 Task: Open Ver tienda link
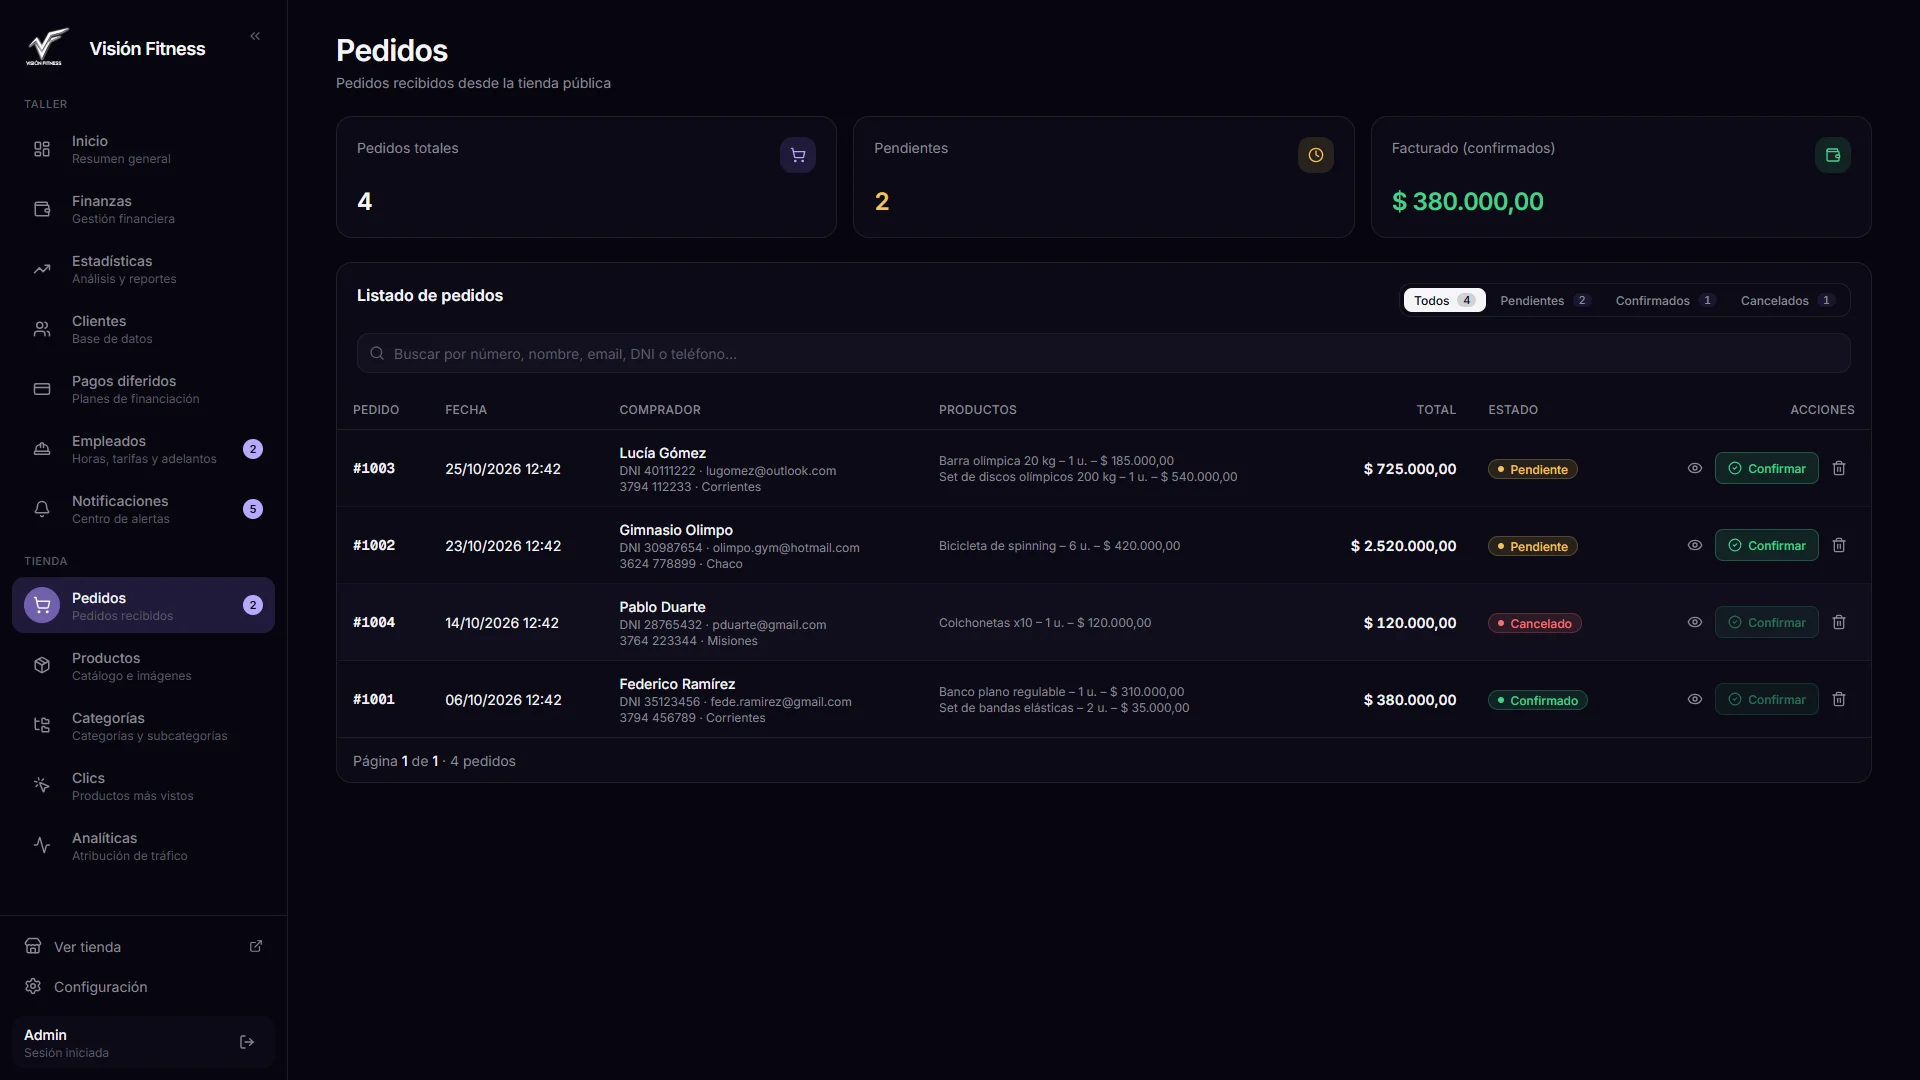[143, 946]
